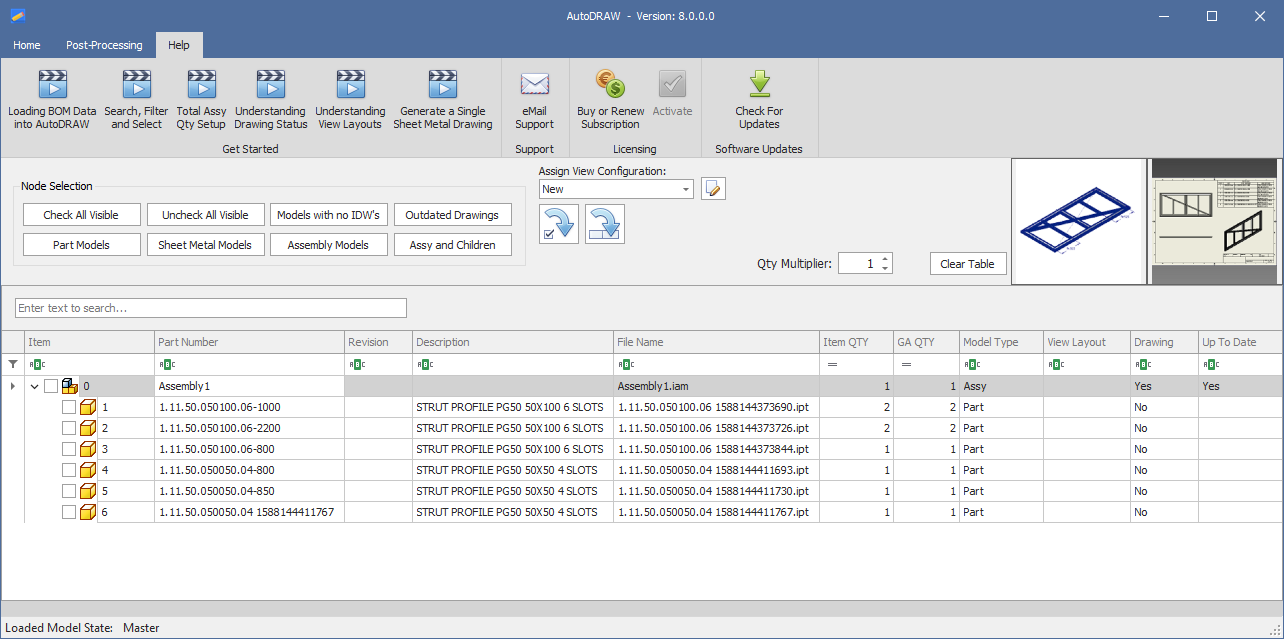The image size is (1284, 639).
Task: Collapse the Assembly1 tree node
Action: click(35, 386)
